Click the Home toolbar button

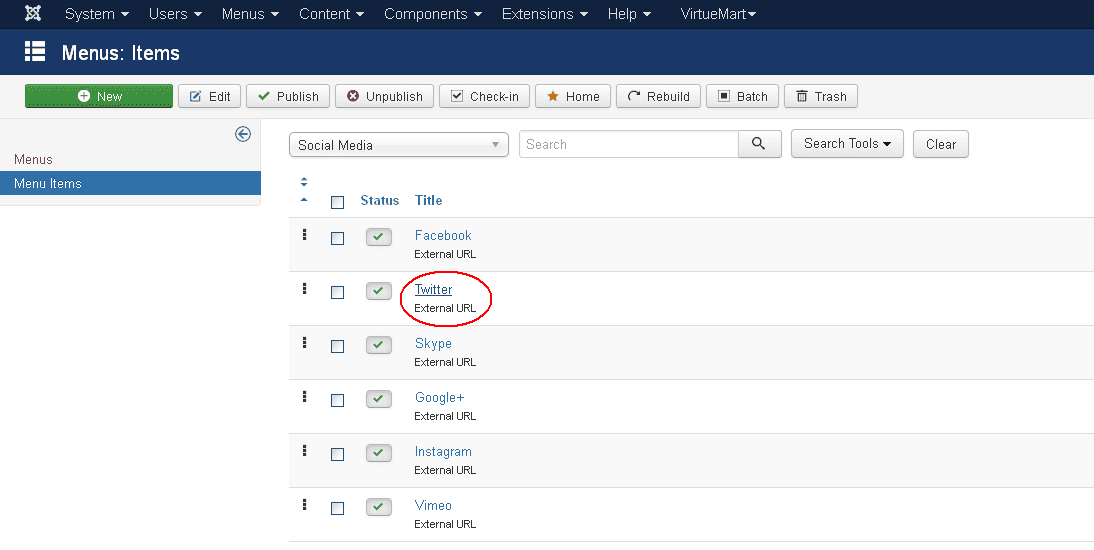(573, 96)
